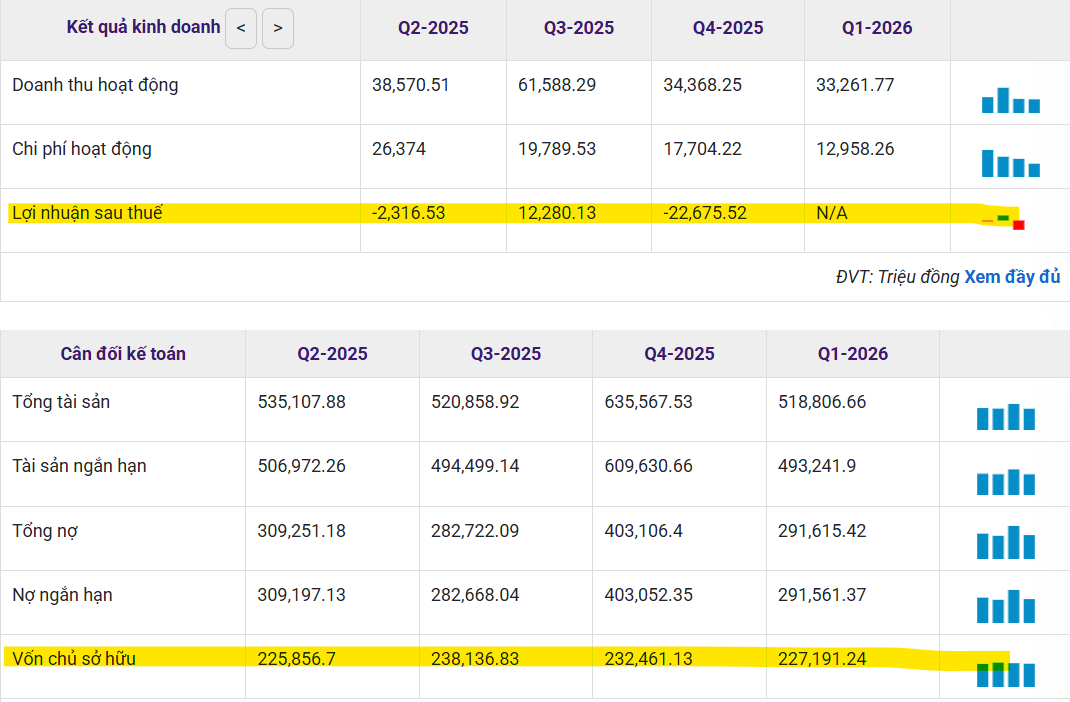
Task: Select the 'Vốn chủ sở hữu' row label
Action: [74, 658]
